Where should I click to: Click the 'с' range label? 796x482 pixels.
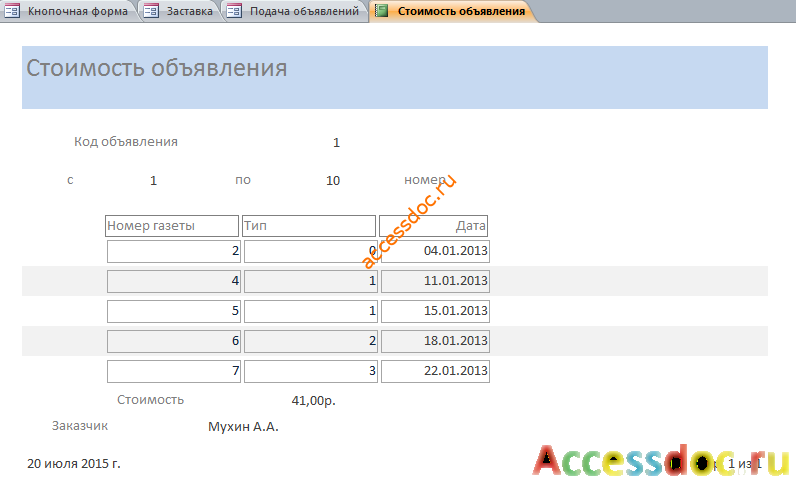click(x=70, y=180)
